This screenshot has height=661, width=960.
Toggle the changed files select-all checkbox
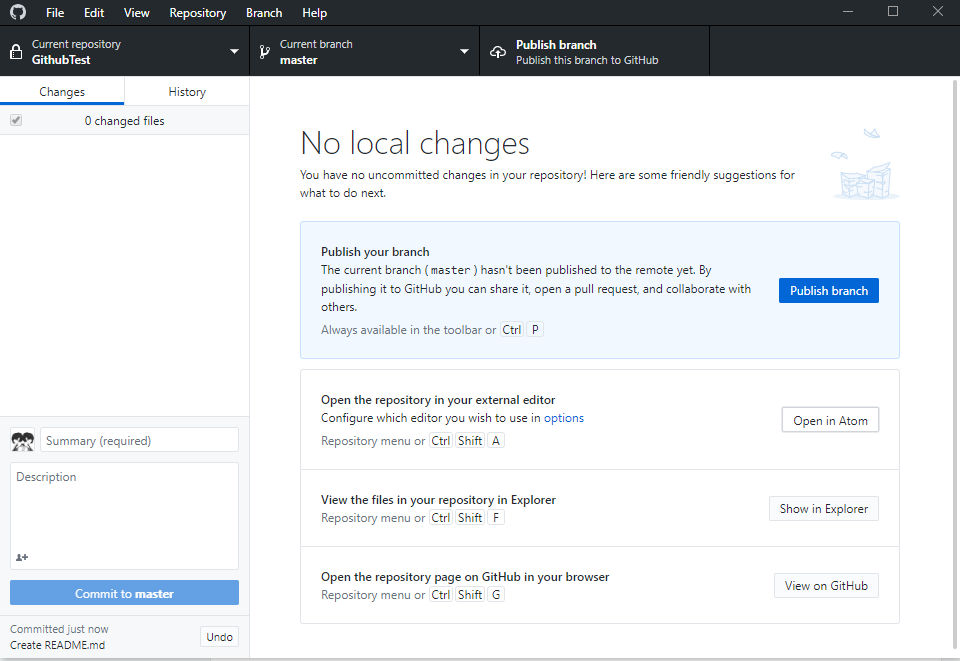tap(16, 121)
